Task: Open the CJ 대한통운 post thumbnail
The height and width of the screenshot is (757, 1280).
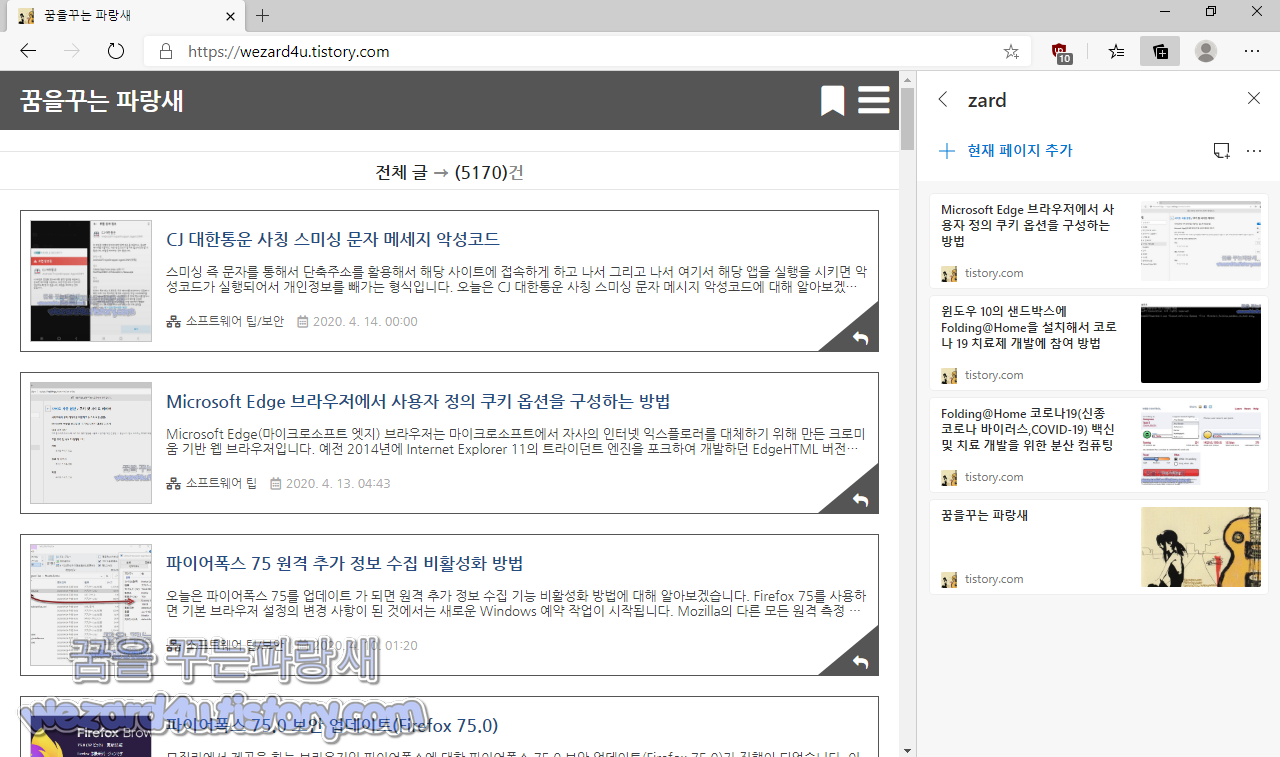Action: coord(91,281)
